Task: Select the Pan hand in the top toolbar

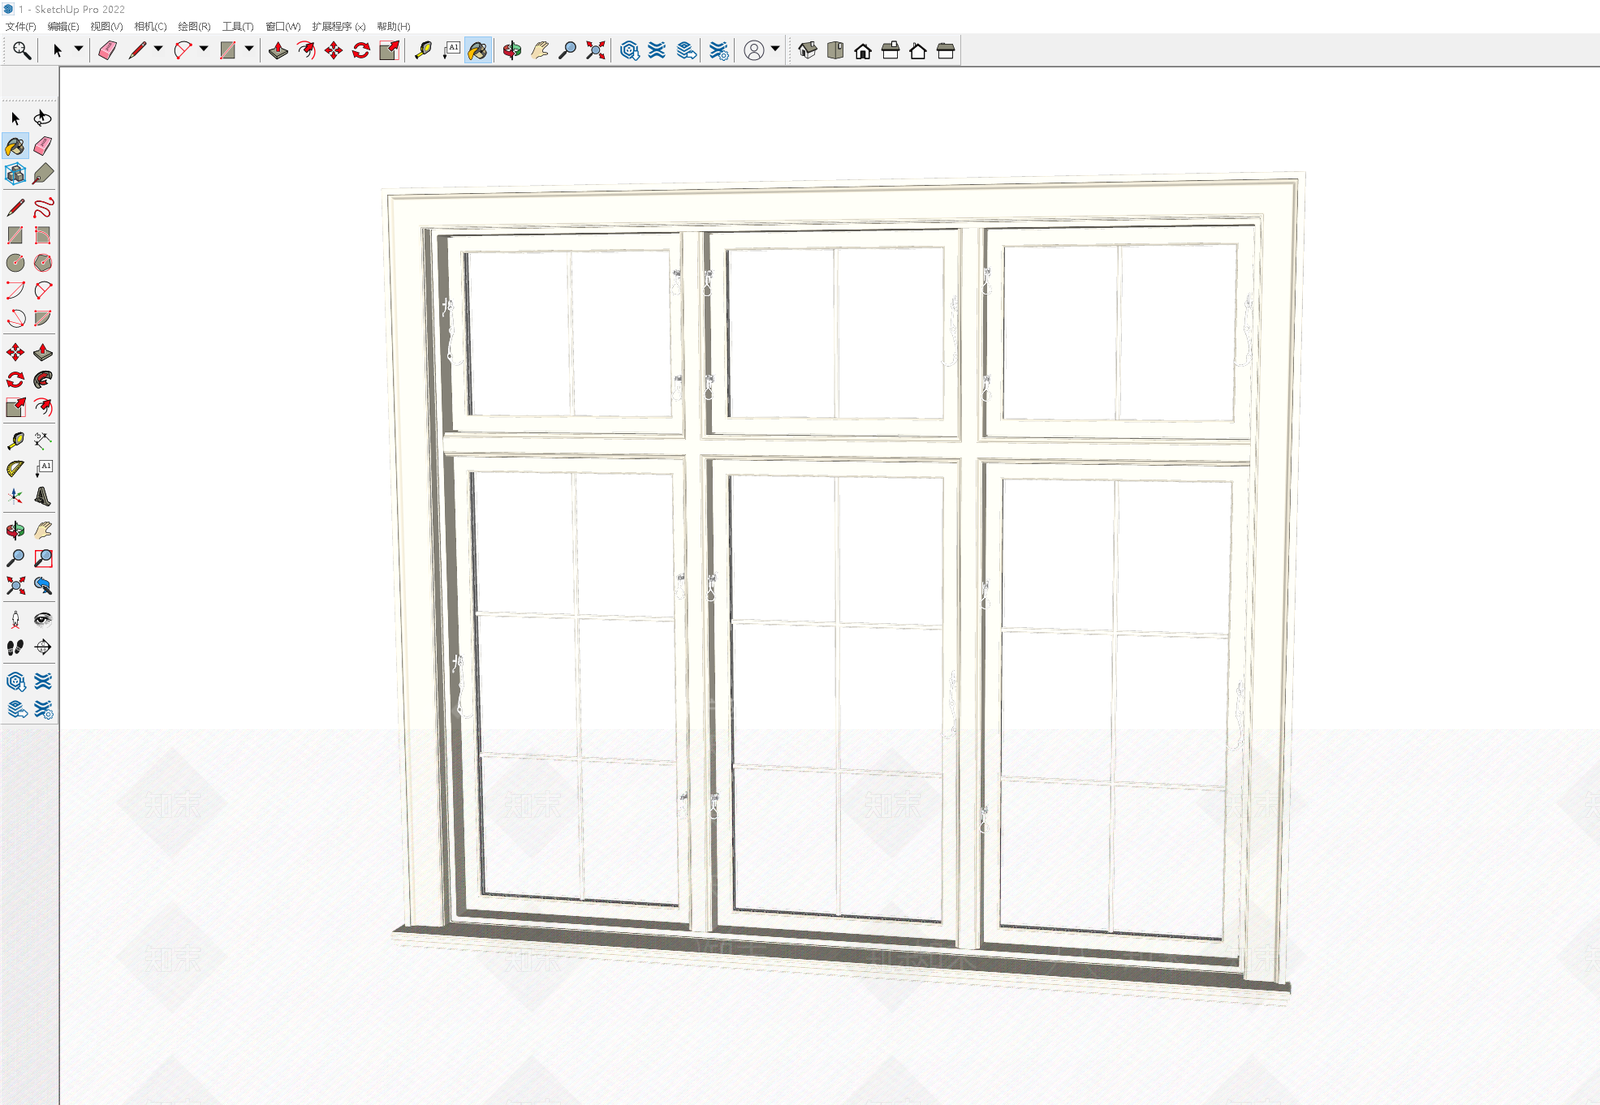Action: pyautogui.click(x=540, y=50)
